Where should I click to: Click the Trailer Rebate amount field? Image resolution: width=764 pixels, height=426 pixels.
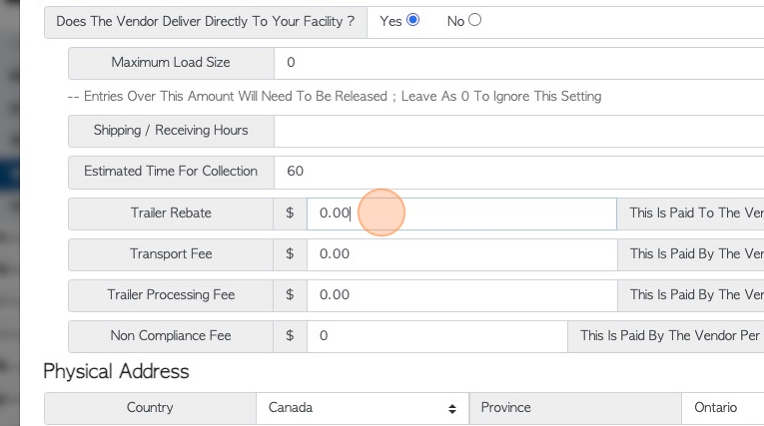[x=461, y=213]
